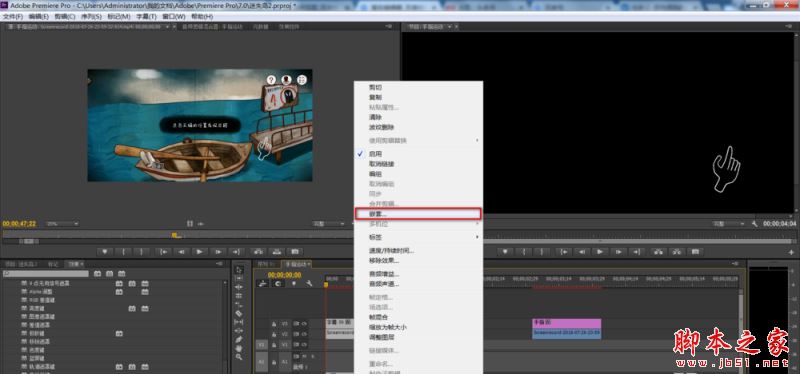Click Extract button in Program monitor
800x374 pixels.
[x=677, y=252]
